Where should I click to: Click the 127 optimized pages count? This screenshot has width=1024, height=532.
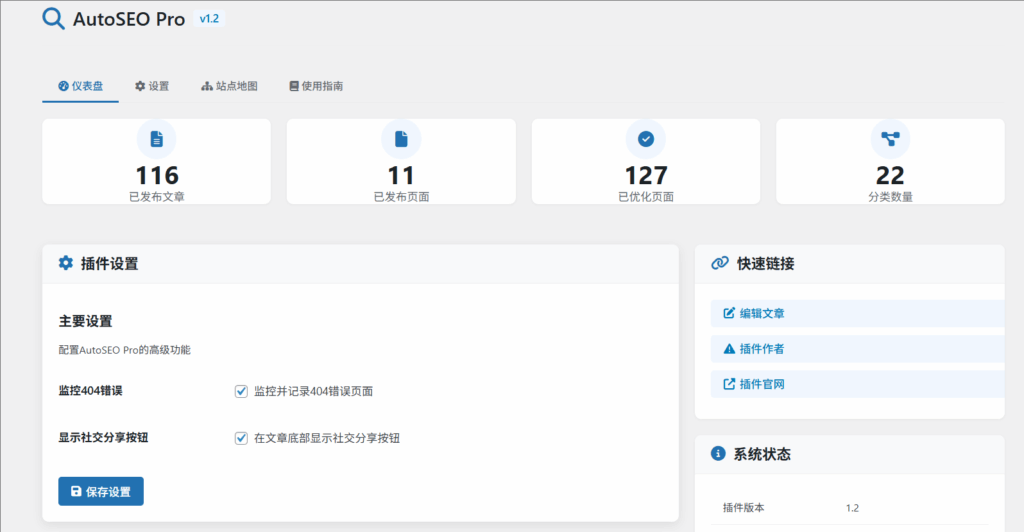click(646, 176)
